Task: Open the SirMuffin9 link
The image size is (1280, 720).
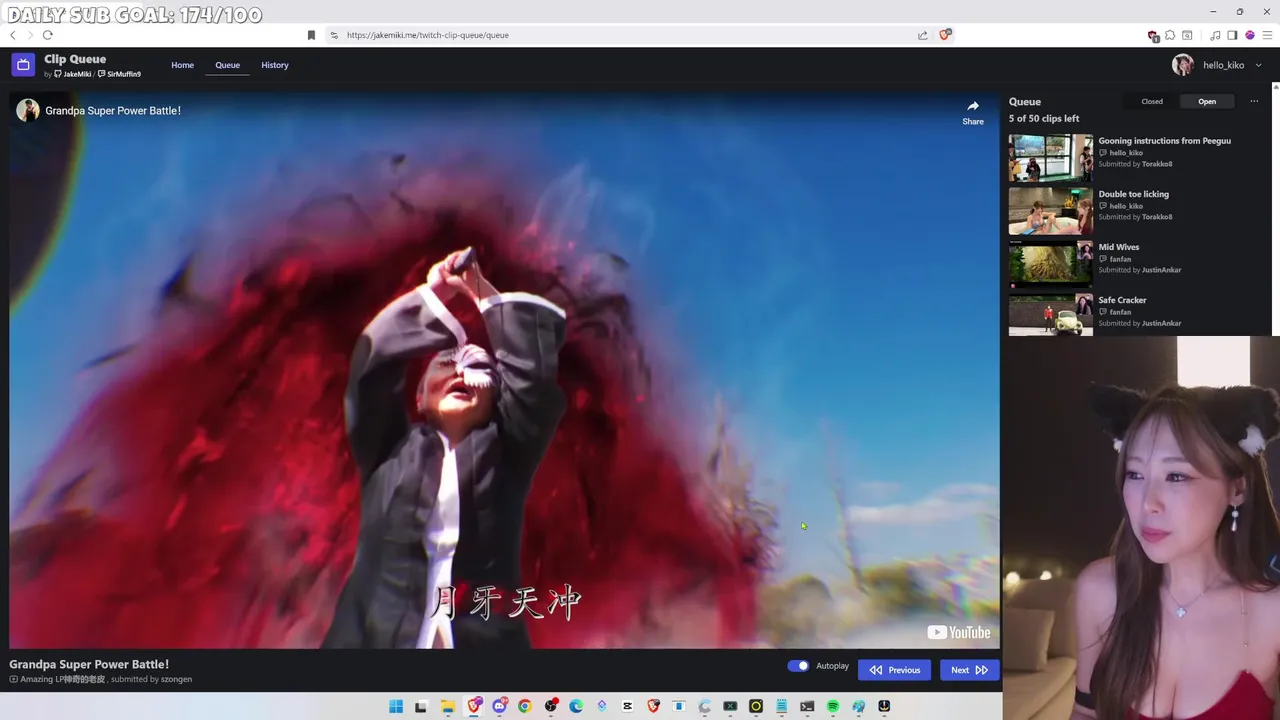Action: pyautogui.click(x=119, y=74)
